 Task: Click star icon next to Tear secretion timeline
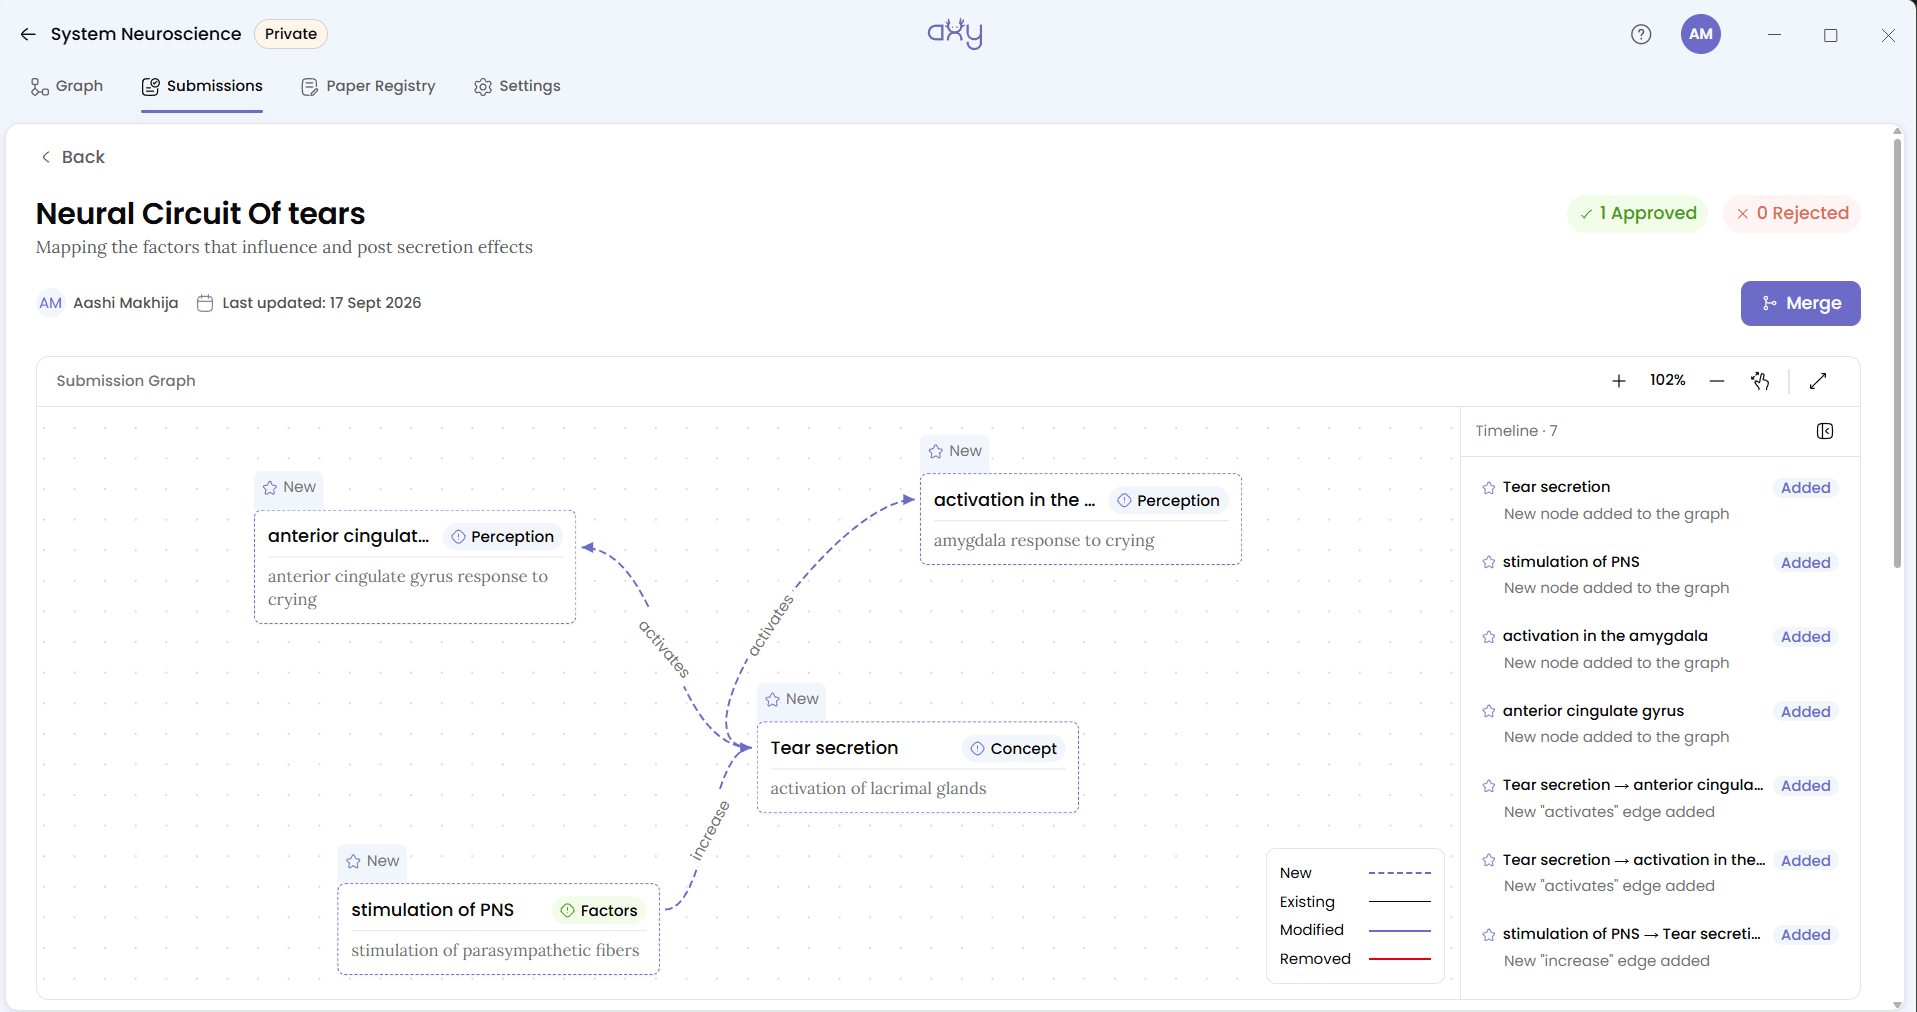click(x=1489, y=488)
